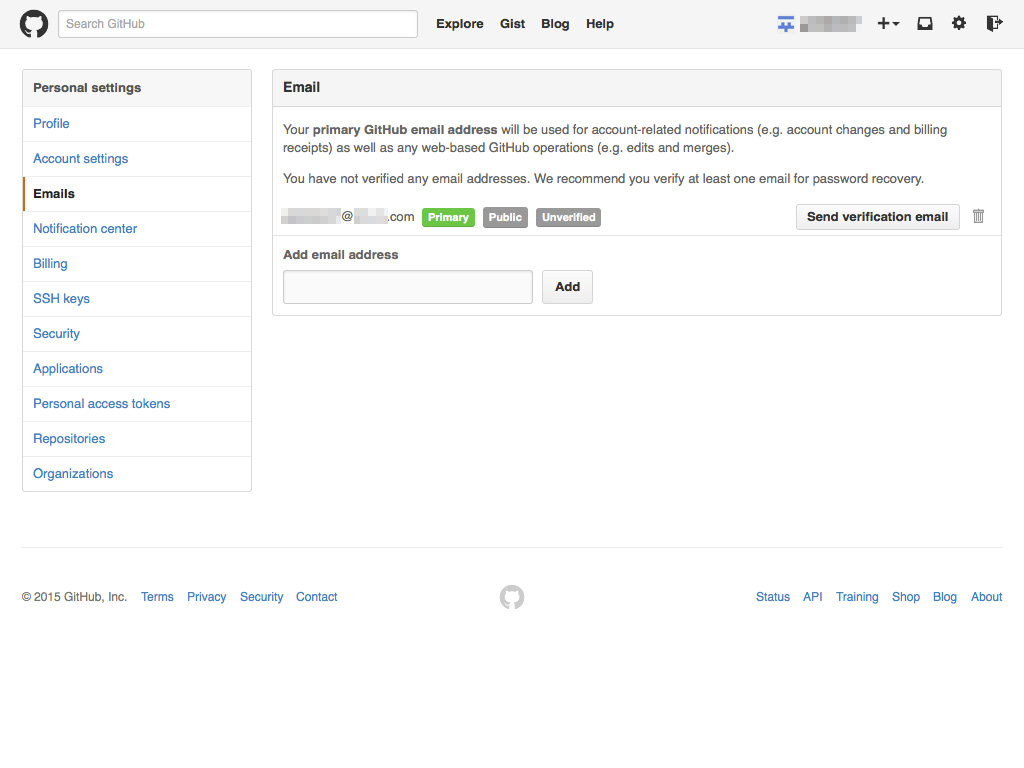The width and height of the screenshot is (1024, 768).
Task: Click the Add button for a new email
Action: 567,287
